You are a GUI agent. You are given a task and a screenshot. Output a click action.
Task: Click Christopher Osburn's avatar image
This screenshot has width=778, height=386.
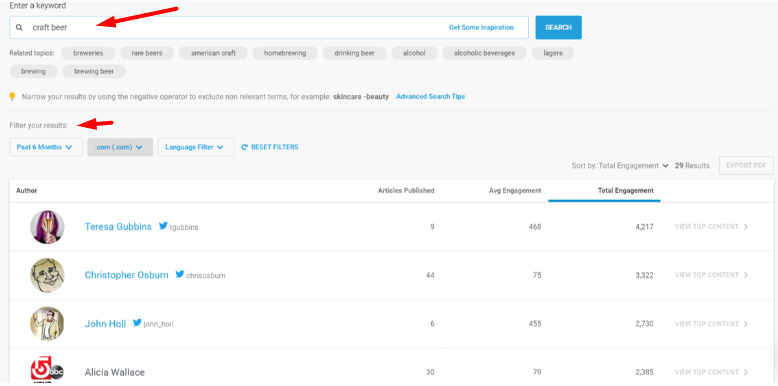point(47,275)
